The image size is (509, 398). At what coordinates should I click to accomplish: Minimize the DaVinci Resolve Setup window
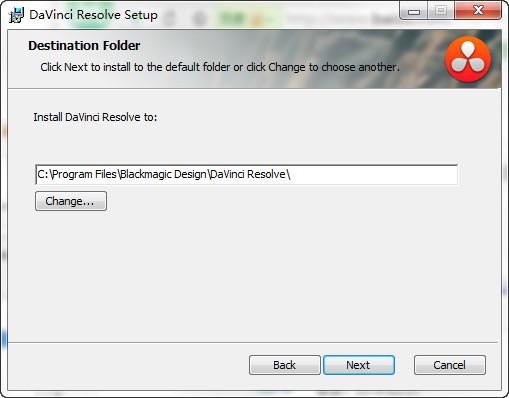click(414, 11)
